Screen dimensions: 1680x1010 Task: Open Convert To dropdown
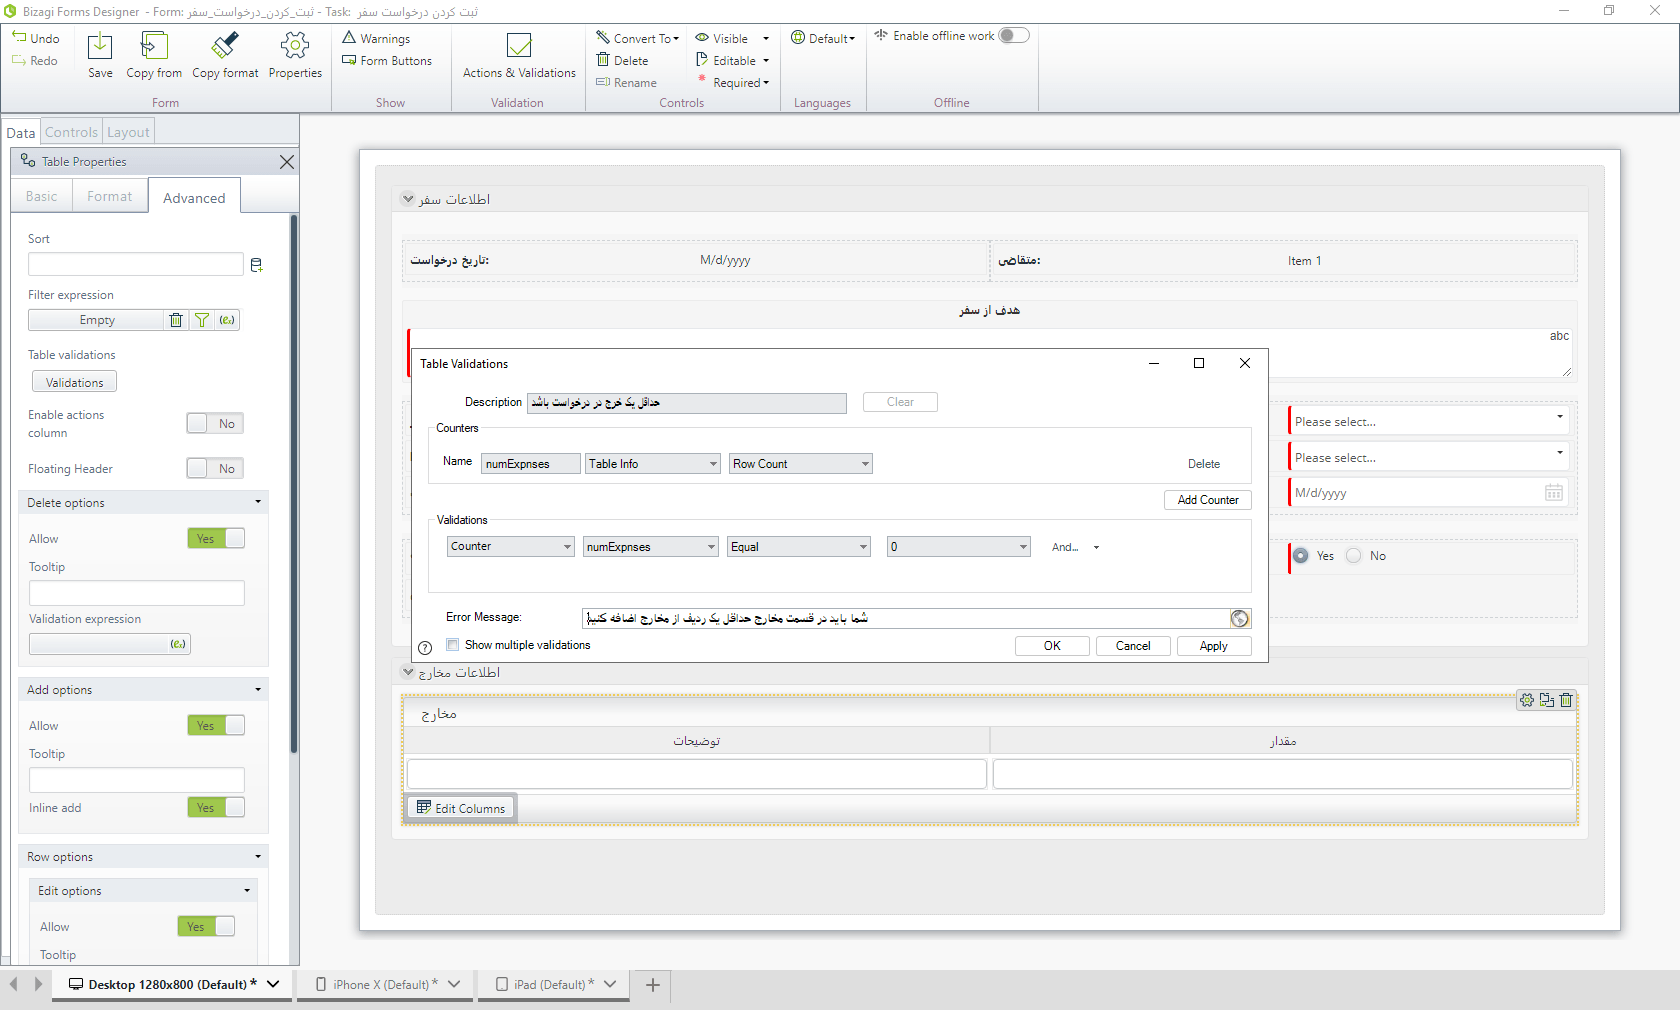click(638, 38)
